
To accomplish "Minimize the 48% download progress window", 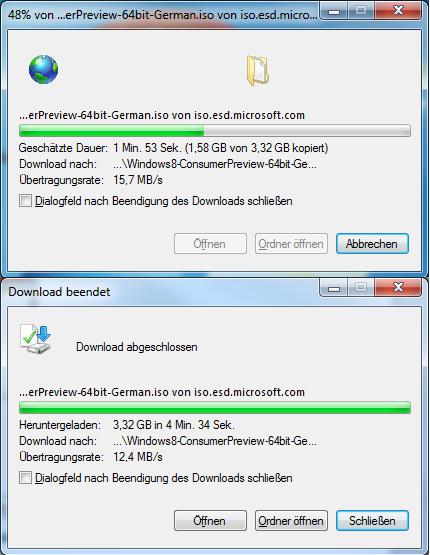I will (334, 12).
